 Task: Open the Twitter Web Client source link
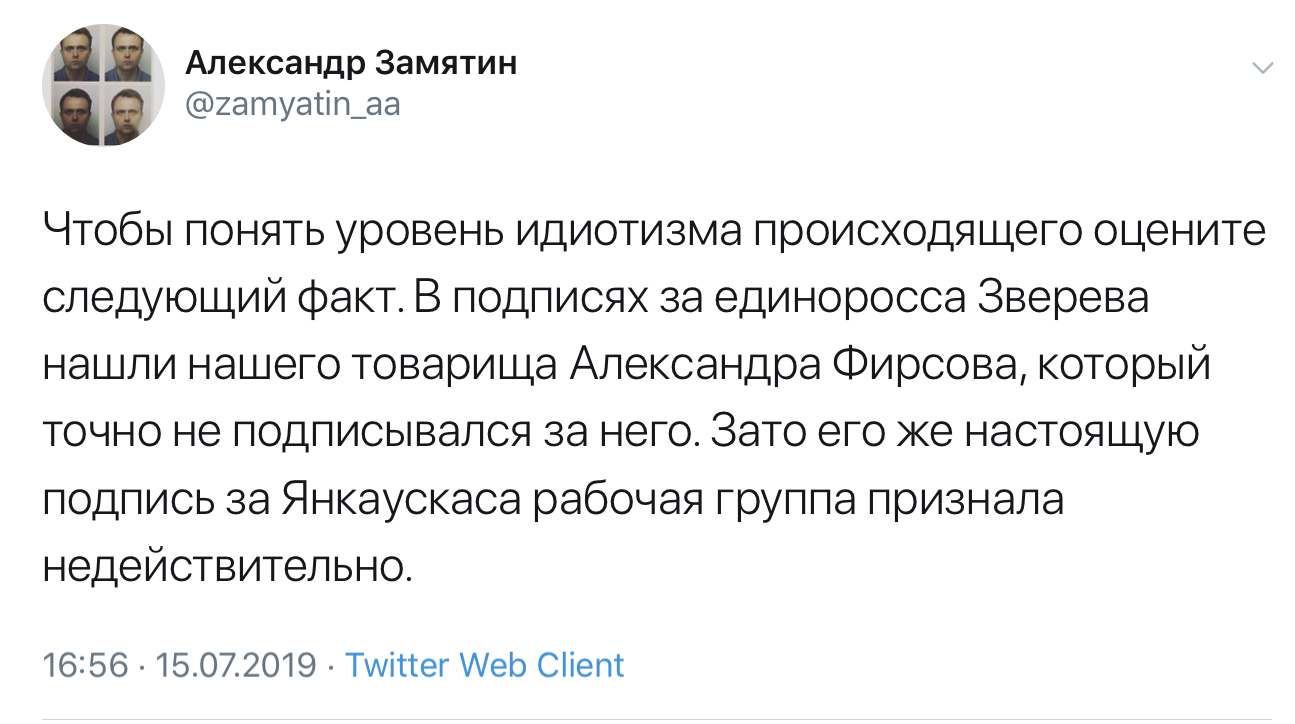(x=484, y=665)
